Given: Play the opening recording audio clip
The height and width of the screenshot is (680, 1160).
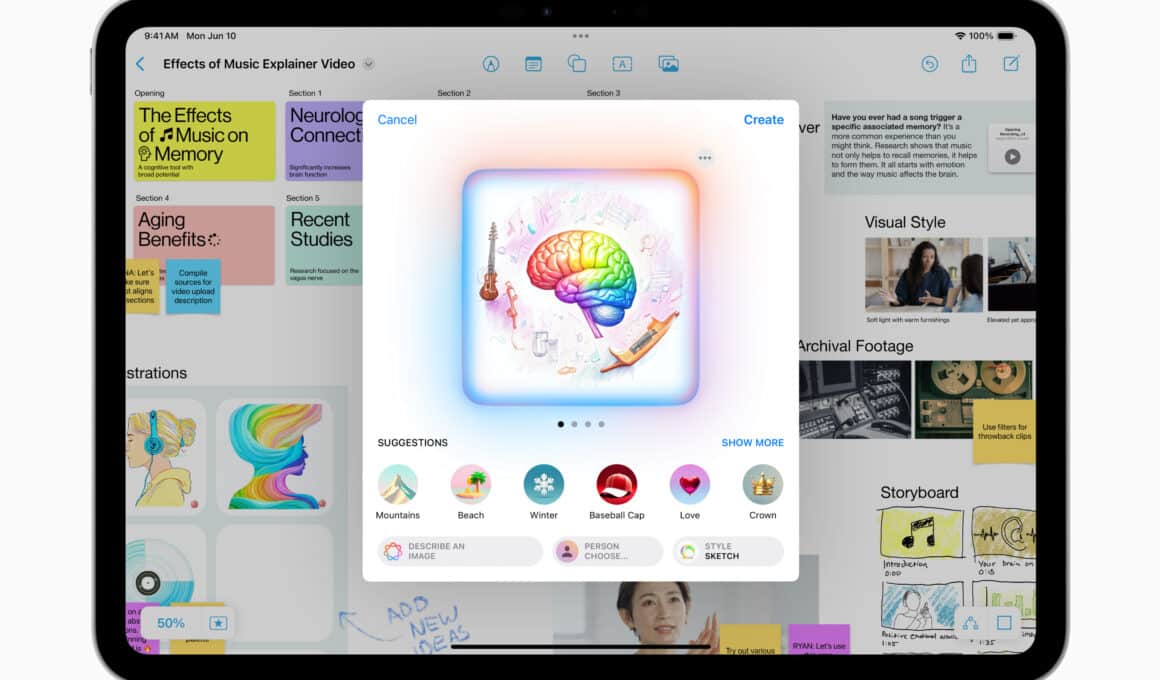Looking at the screenshot, I should click(x=1012, y=157).
